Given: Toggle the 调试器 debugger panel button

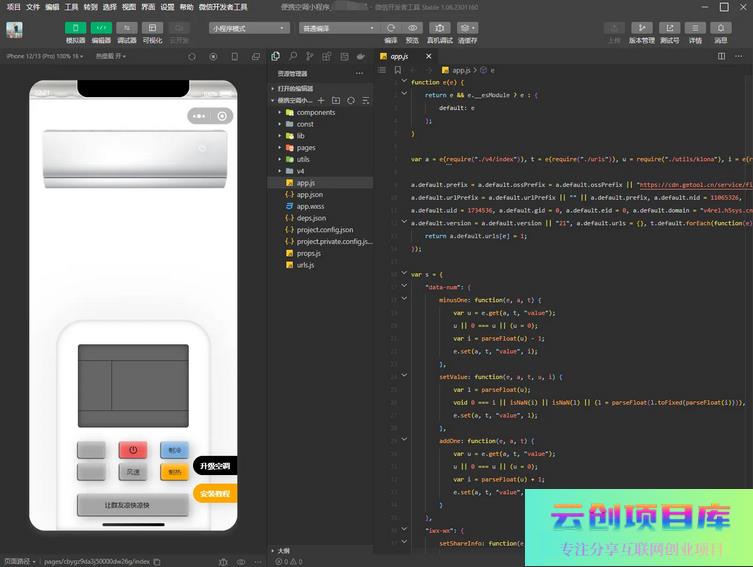Looking at the screenshot, I should tap(127, 28).
